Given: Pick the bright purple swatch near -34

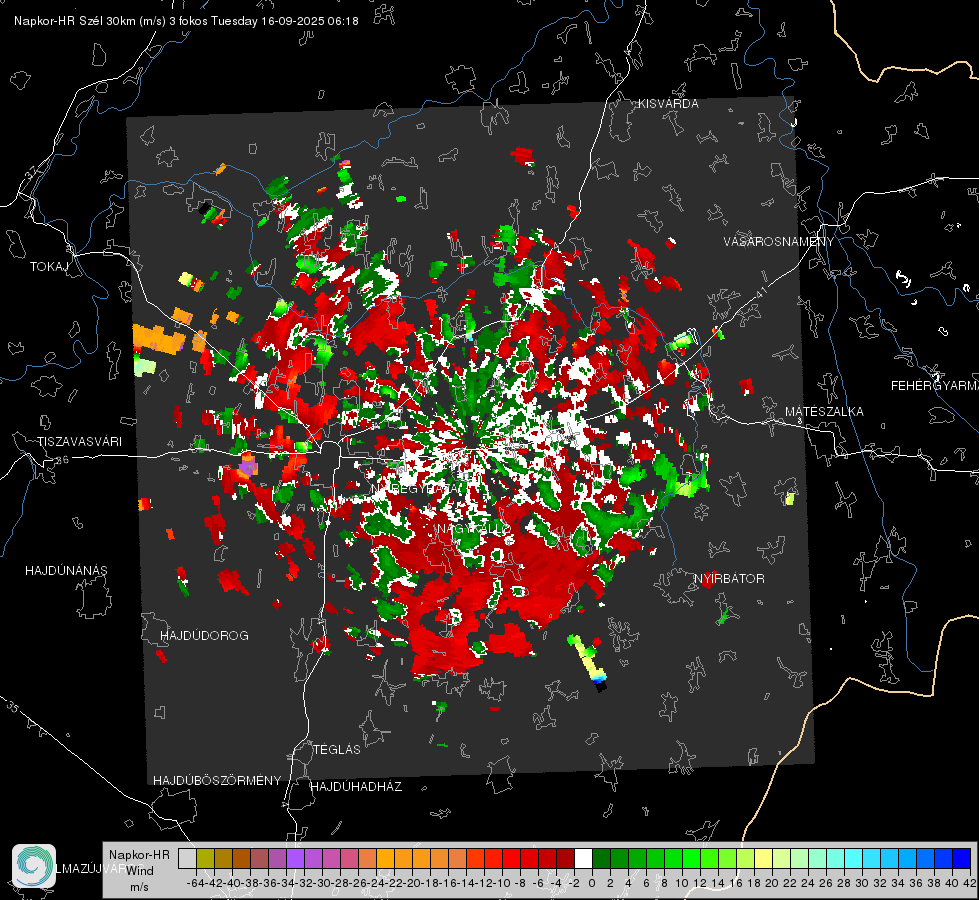Looking at the screenshot, I should (x=295, y=858).
